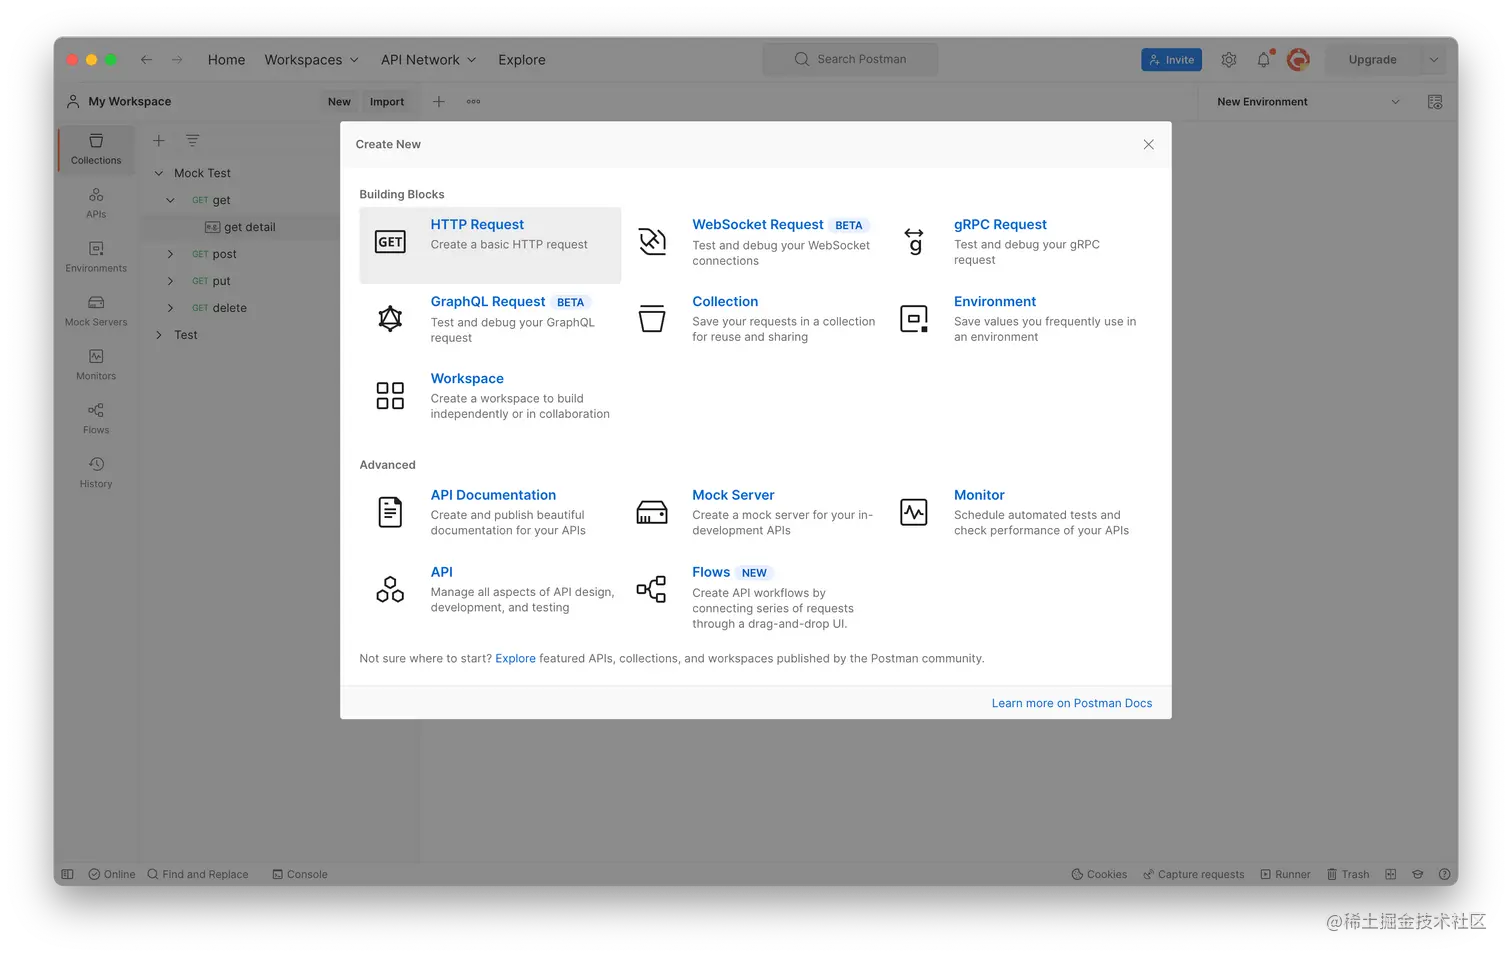Open the History sidebar tab
The height and width of the screenshot is (957, 1512).
[x=96, y=472]
